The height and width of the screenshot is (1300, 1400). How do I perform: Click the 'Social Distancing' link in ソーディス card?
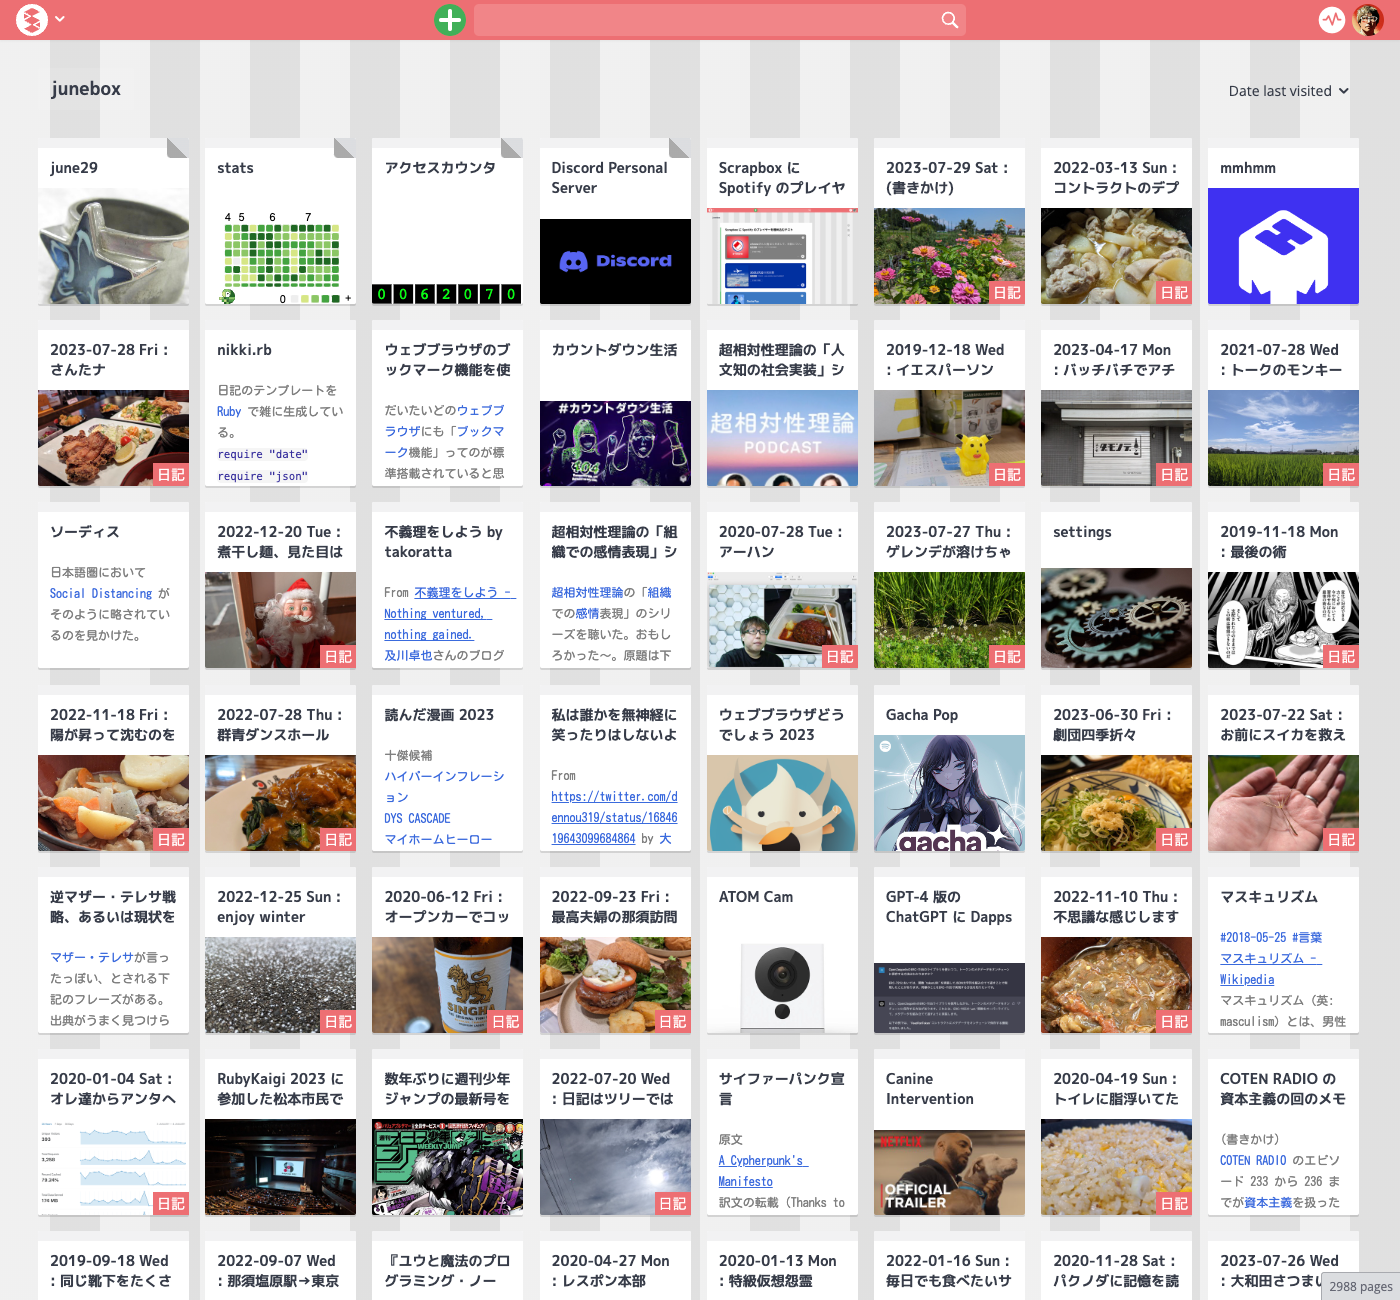101,593
